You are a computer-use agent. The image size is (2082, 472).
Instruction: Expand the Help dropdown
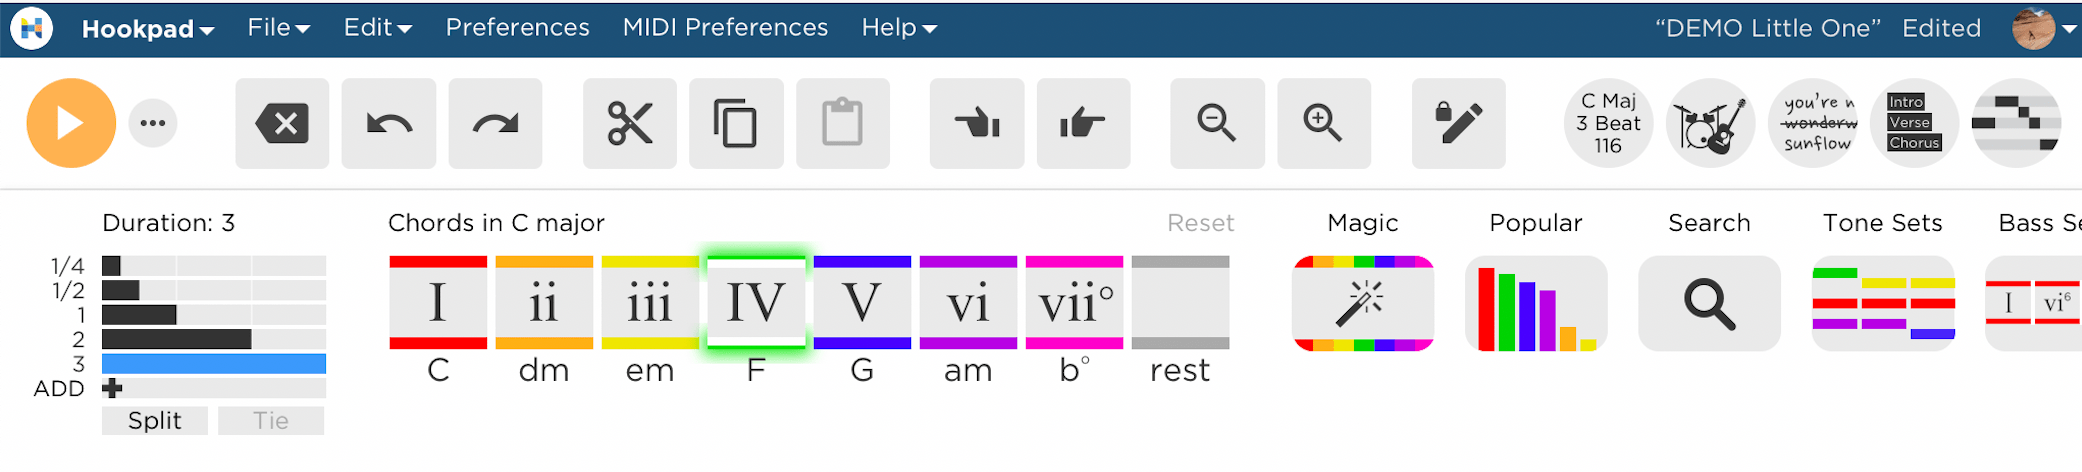pos(899,28)
